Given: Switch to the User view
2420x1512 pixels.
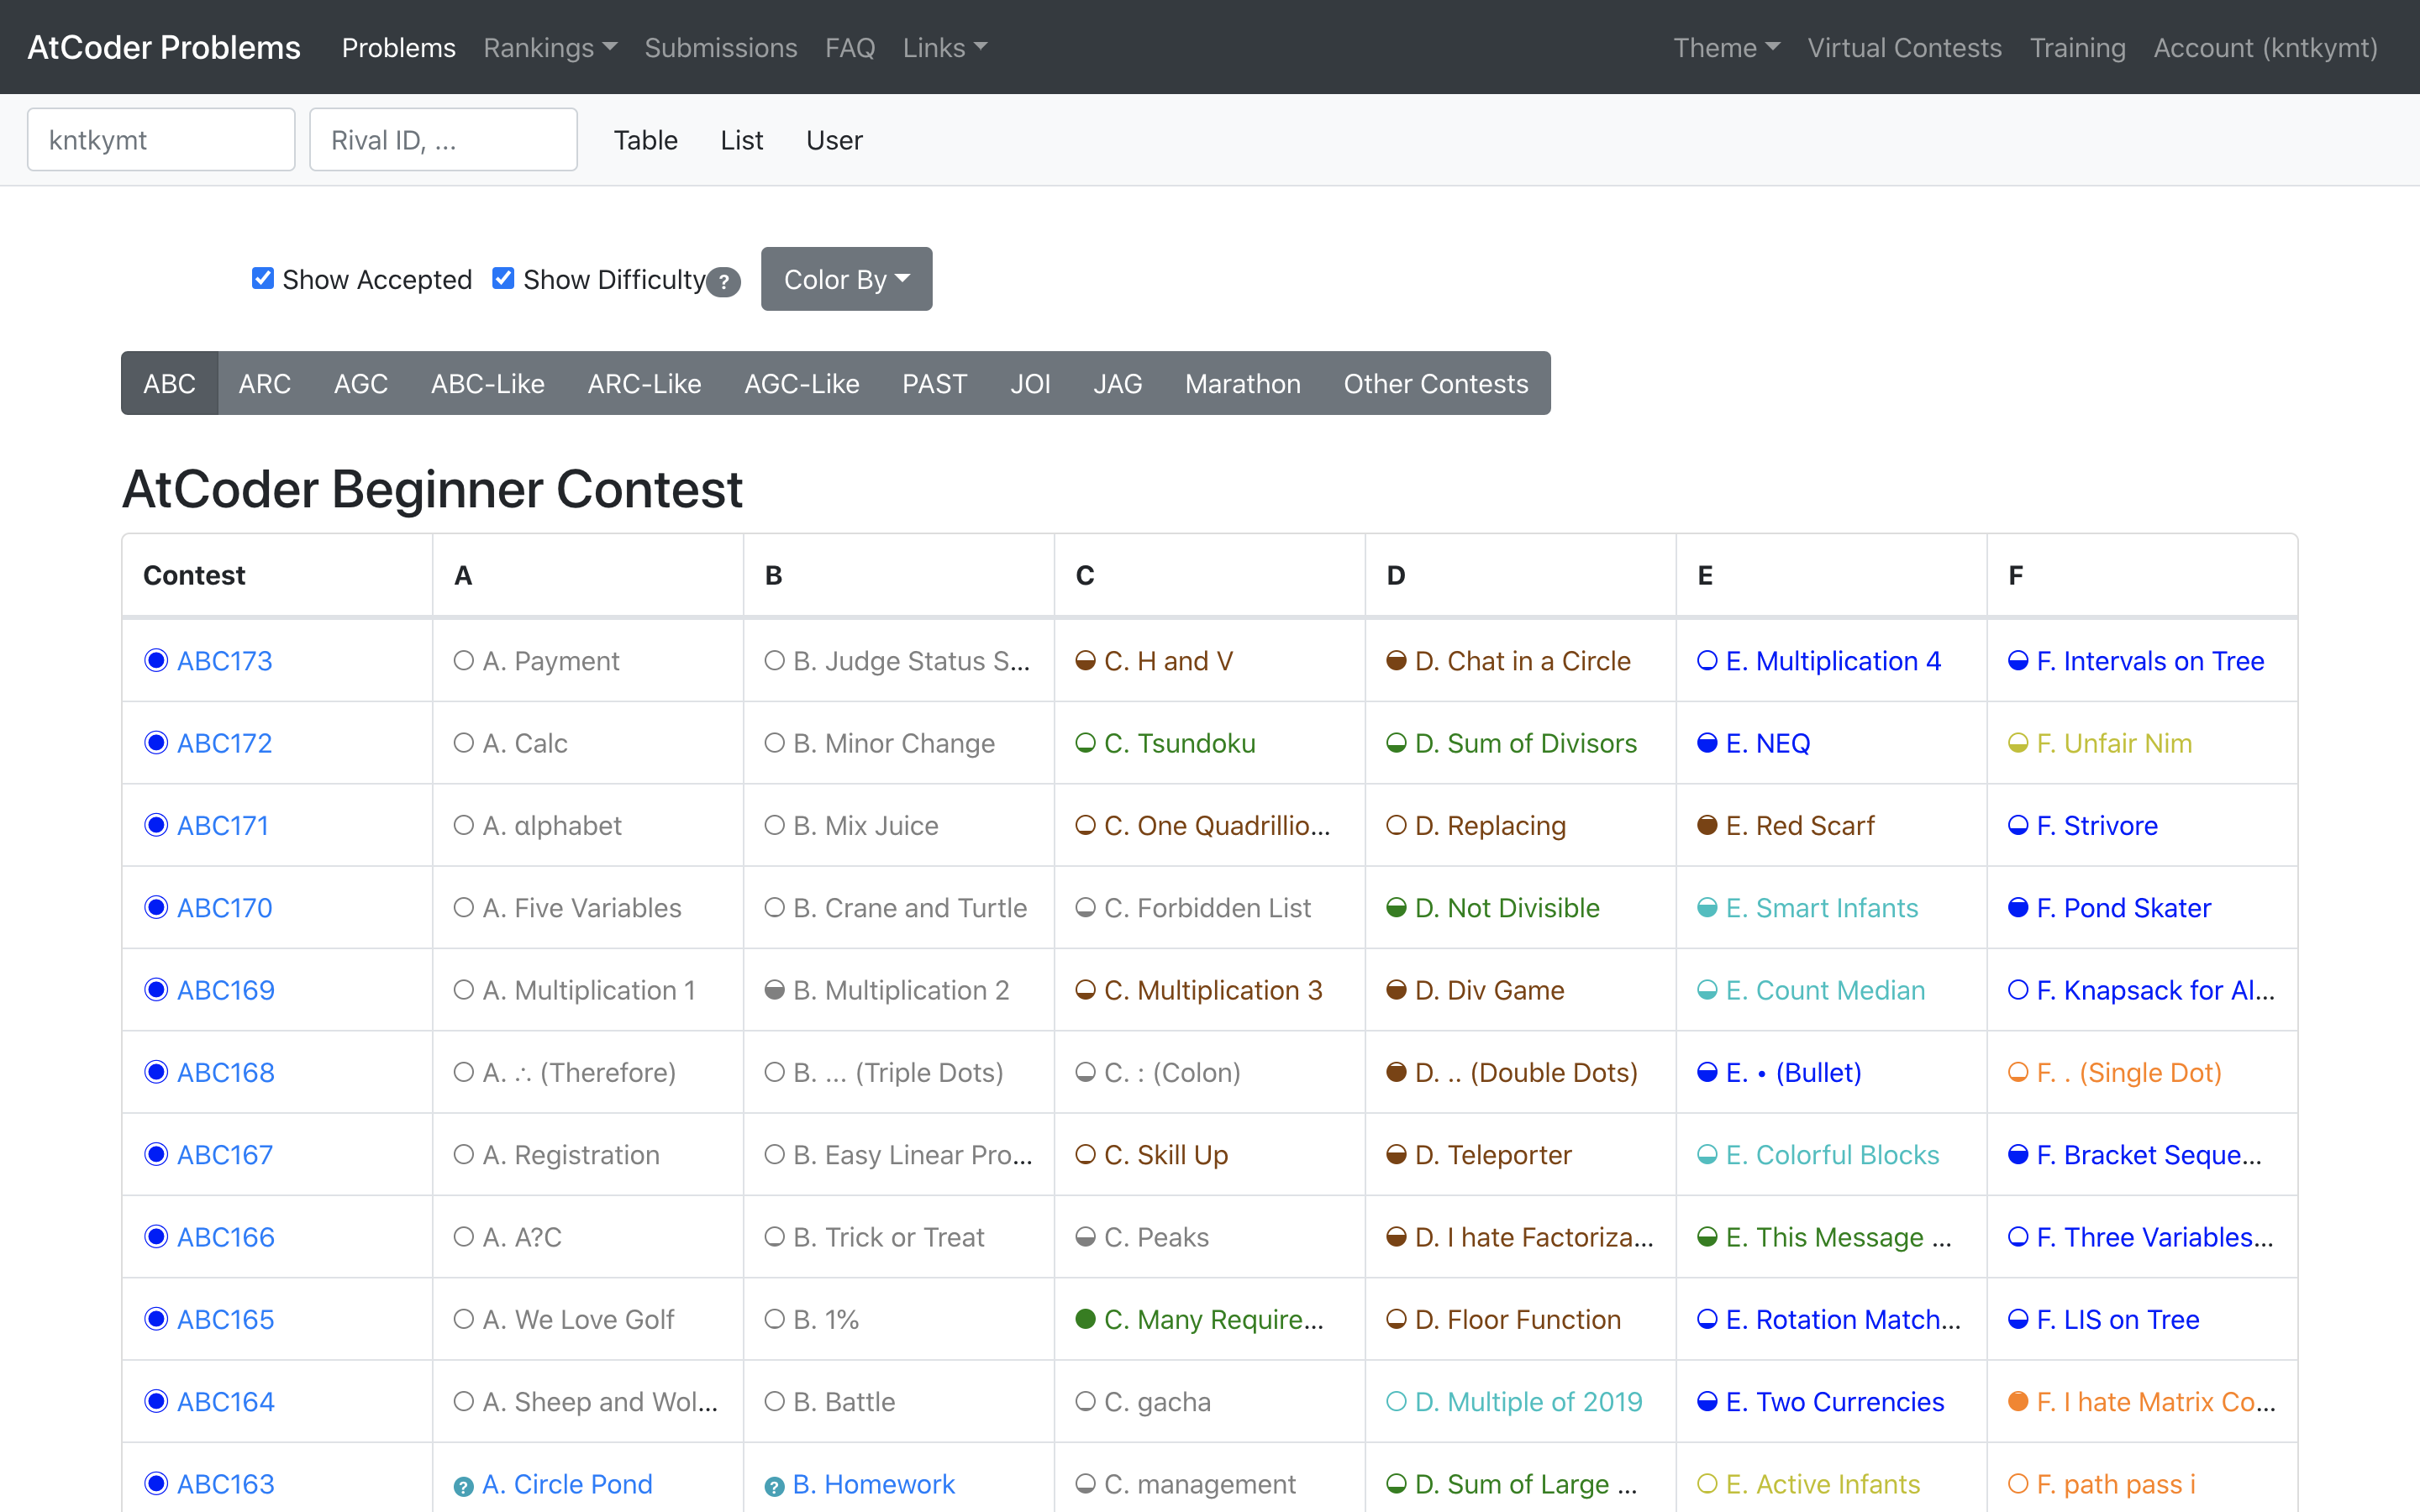Looking at the screenshot, I should 834,140.
